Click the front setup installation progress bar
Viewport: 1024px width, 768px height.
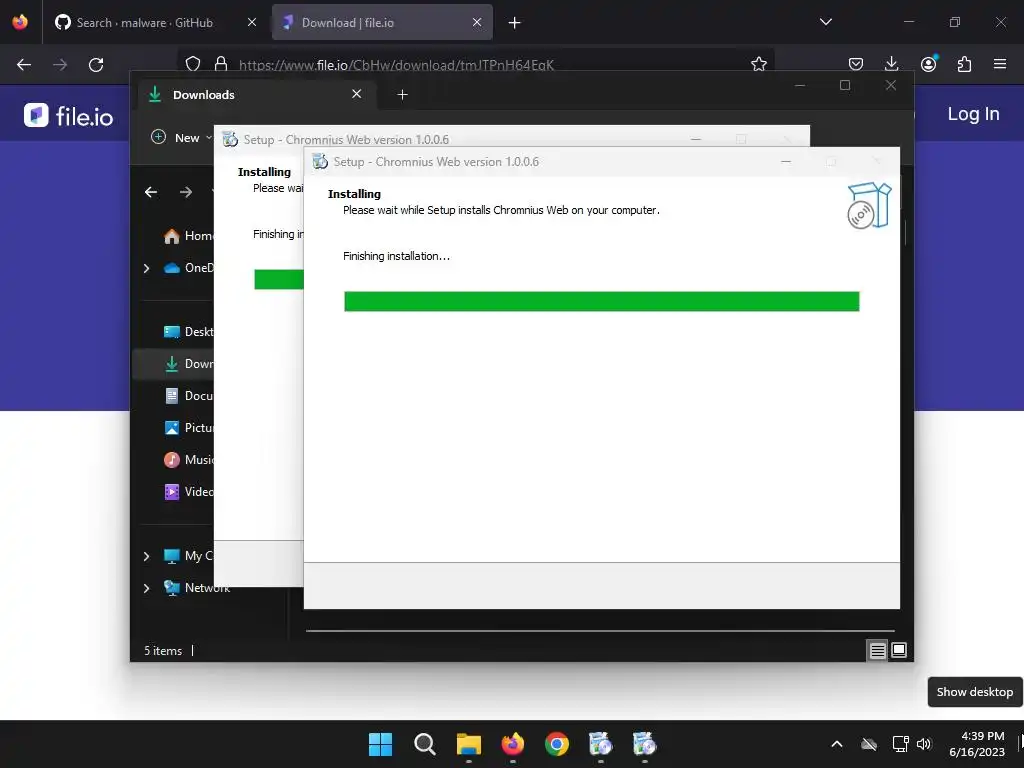tap(601, 302)
